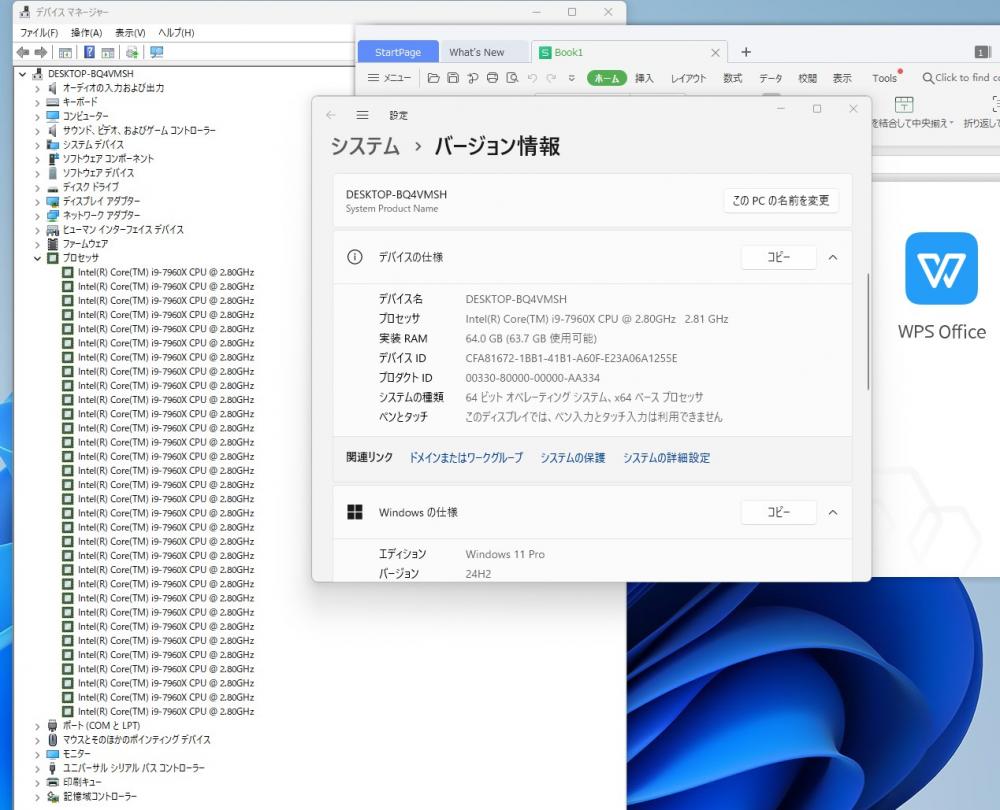Collapse the DESKTOP-BQ4VMSH root node
The width and height of the screenshot is (1000, 810).
(23, 74)
